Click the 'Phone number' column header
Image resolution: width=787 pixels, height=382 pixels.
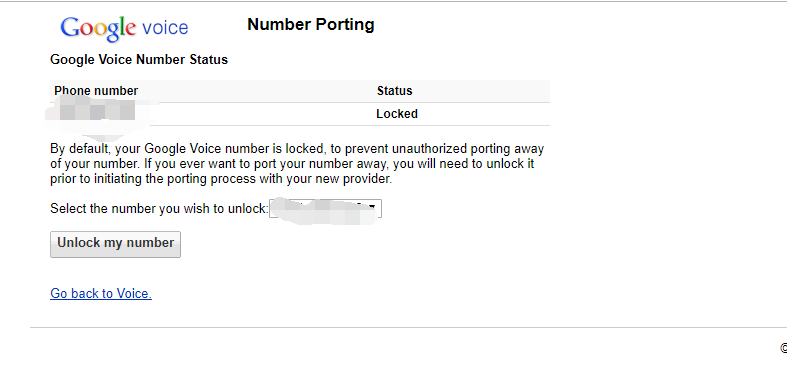pos(96,91)
